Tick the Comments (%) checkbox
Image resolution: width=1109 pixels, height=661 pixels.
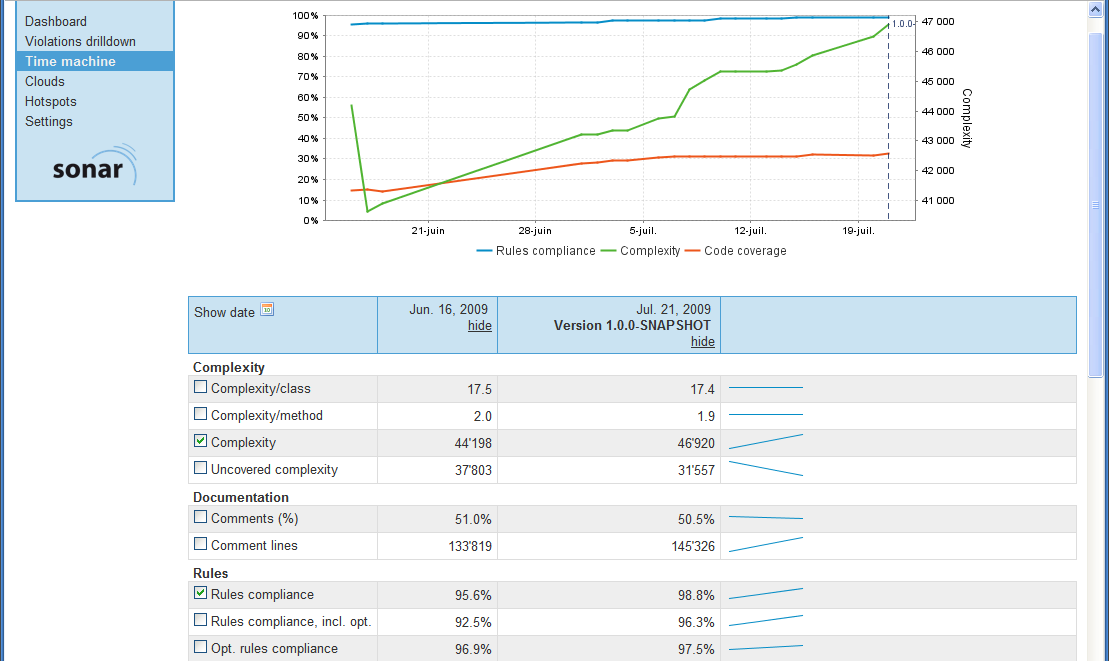[201, 517]
